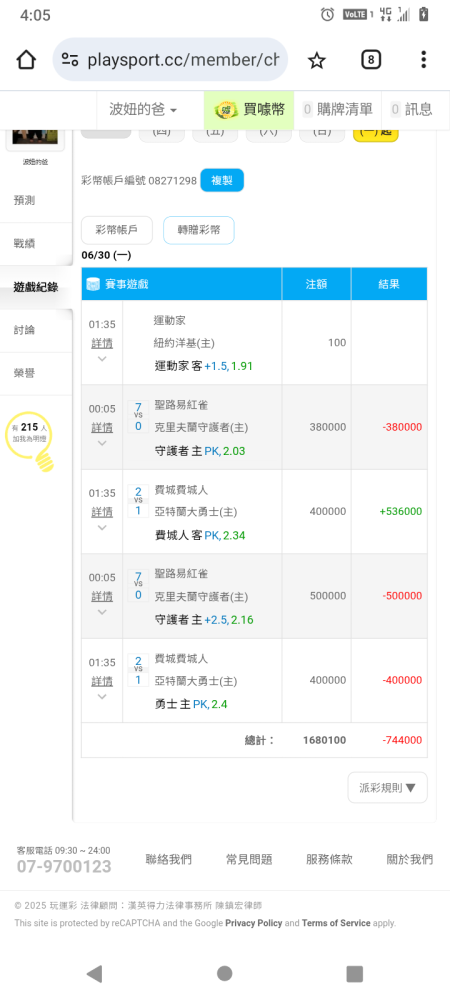
Task: Tap the lightbulb 215 followers badge
Action: (31, 440)
